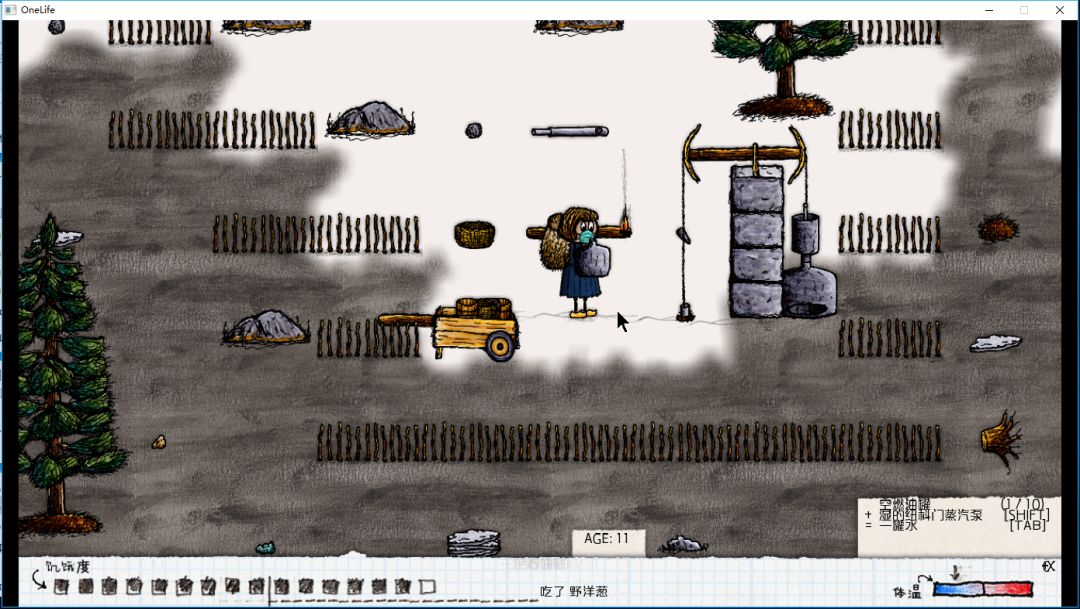Screen dimensions: 1080x609
Task: Click the 一罐水 result line
Action: 898,526
